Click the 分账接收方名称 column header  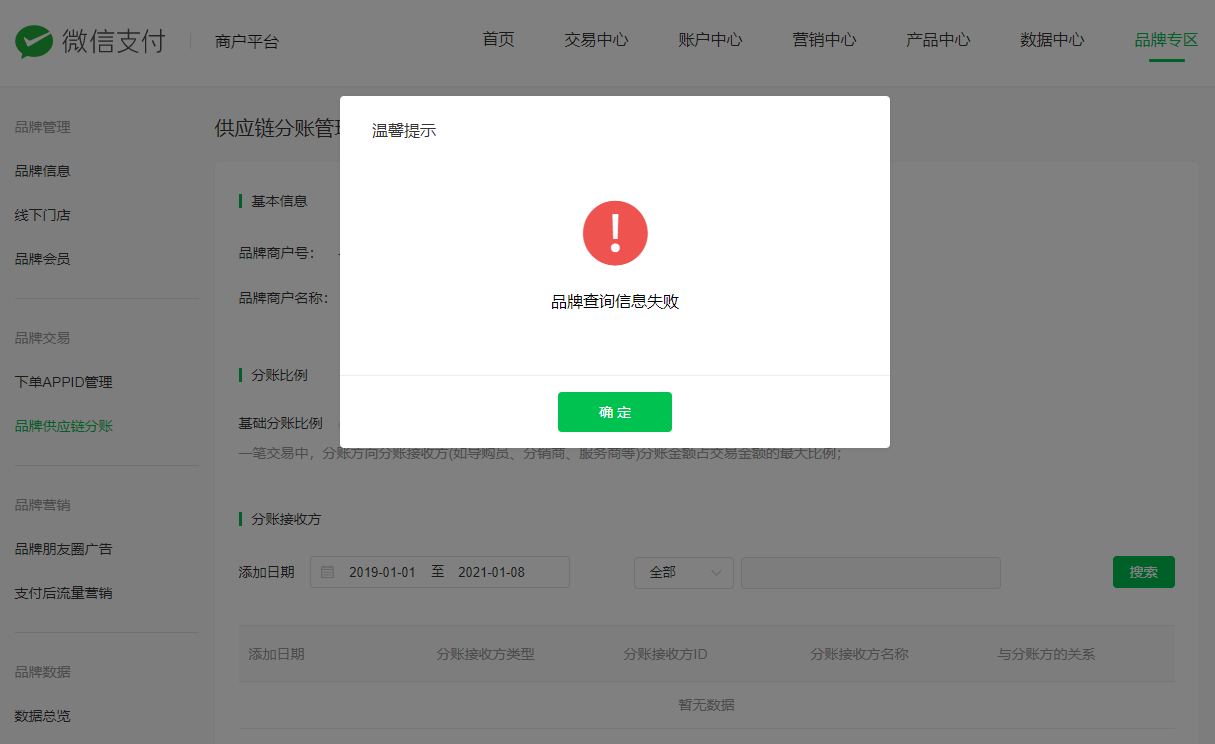859,654
